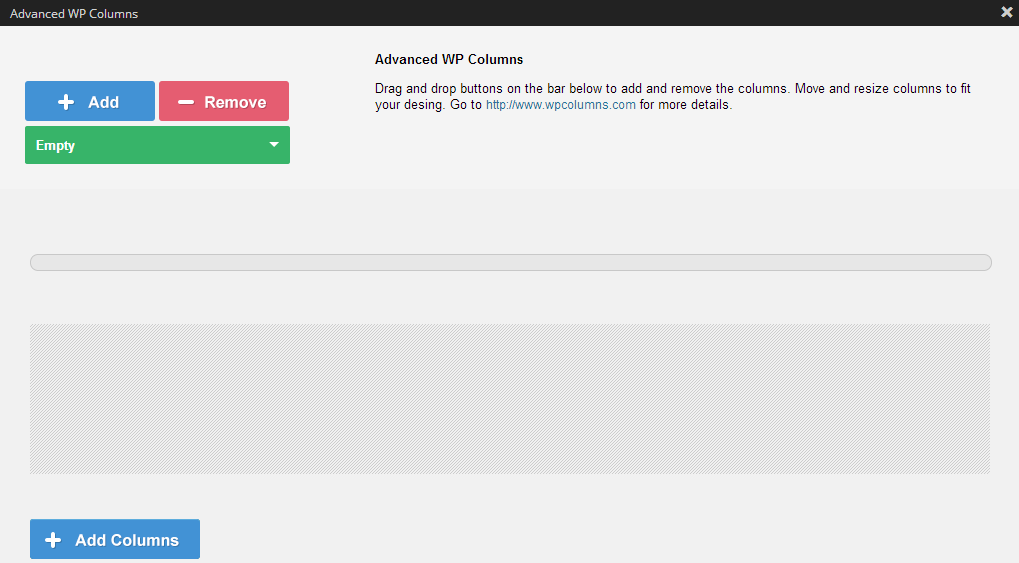
Task: Open the Empty template selector by its label
Action: coord(55,145)
